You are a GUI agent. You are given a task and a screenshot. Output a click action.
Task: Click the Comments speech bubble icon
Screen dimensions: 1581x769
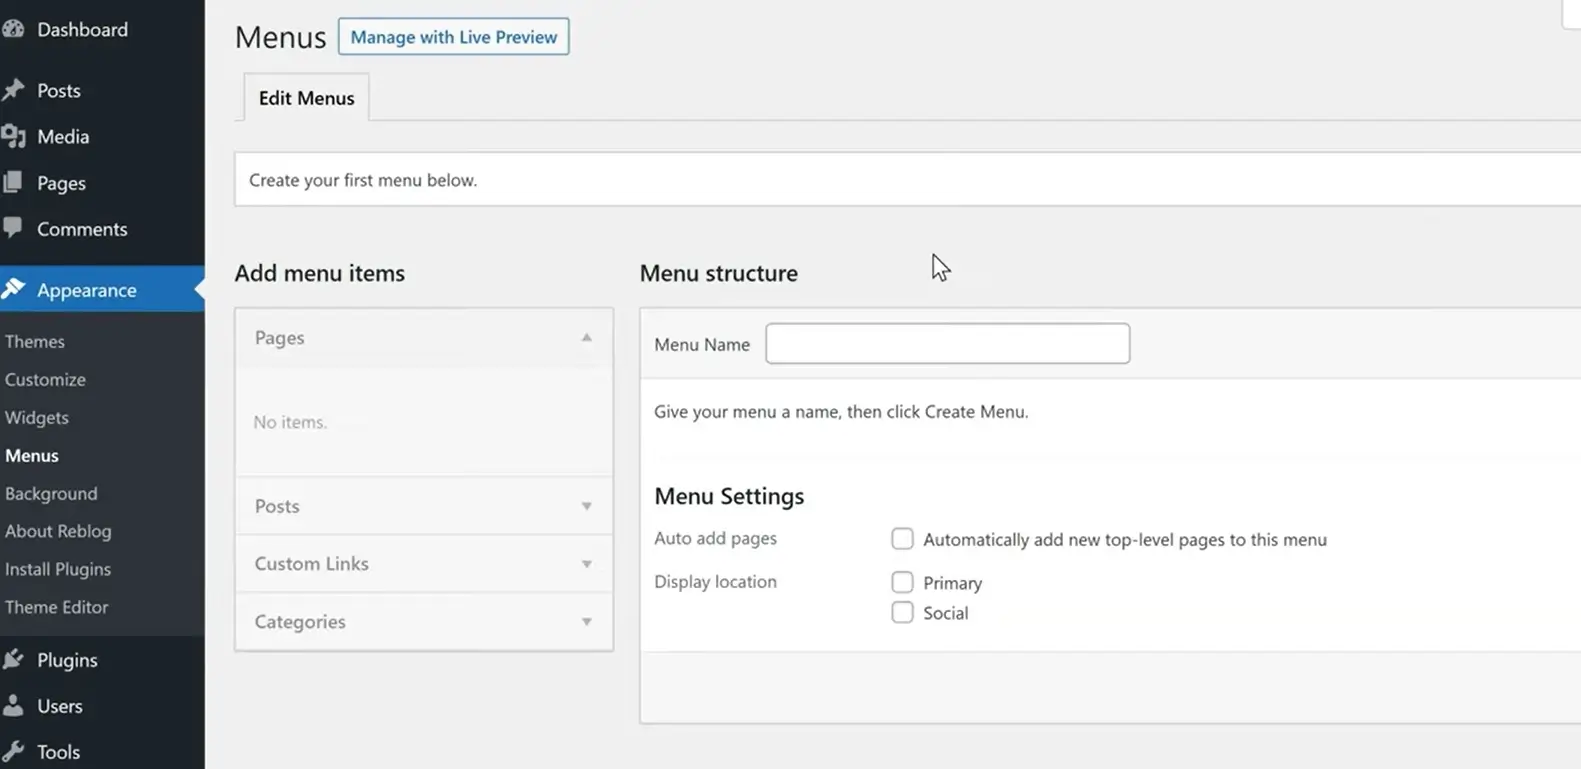13,228
